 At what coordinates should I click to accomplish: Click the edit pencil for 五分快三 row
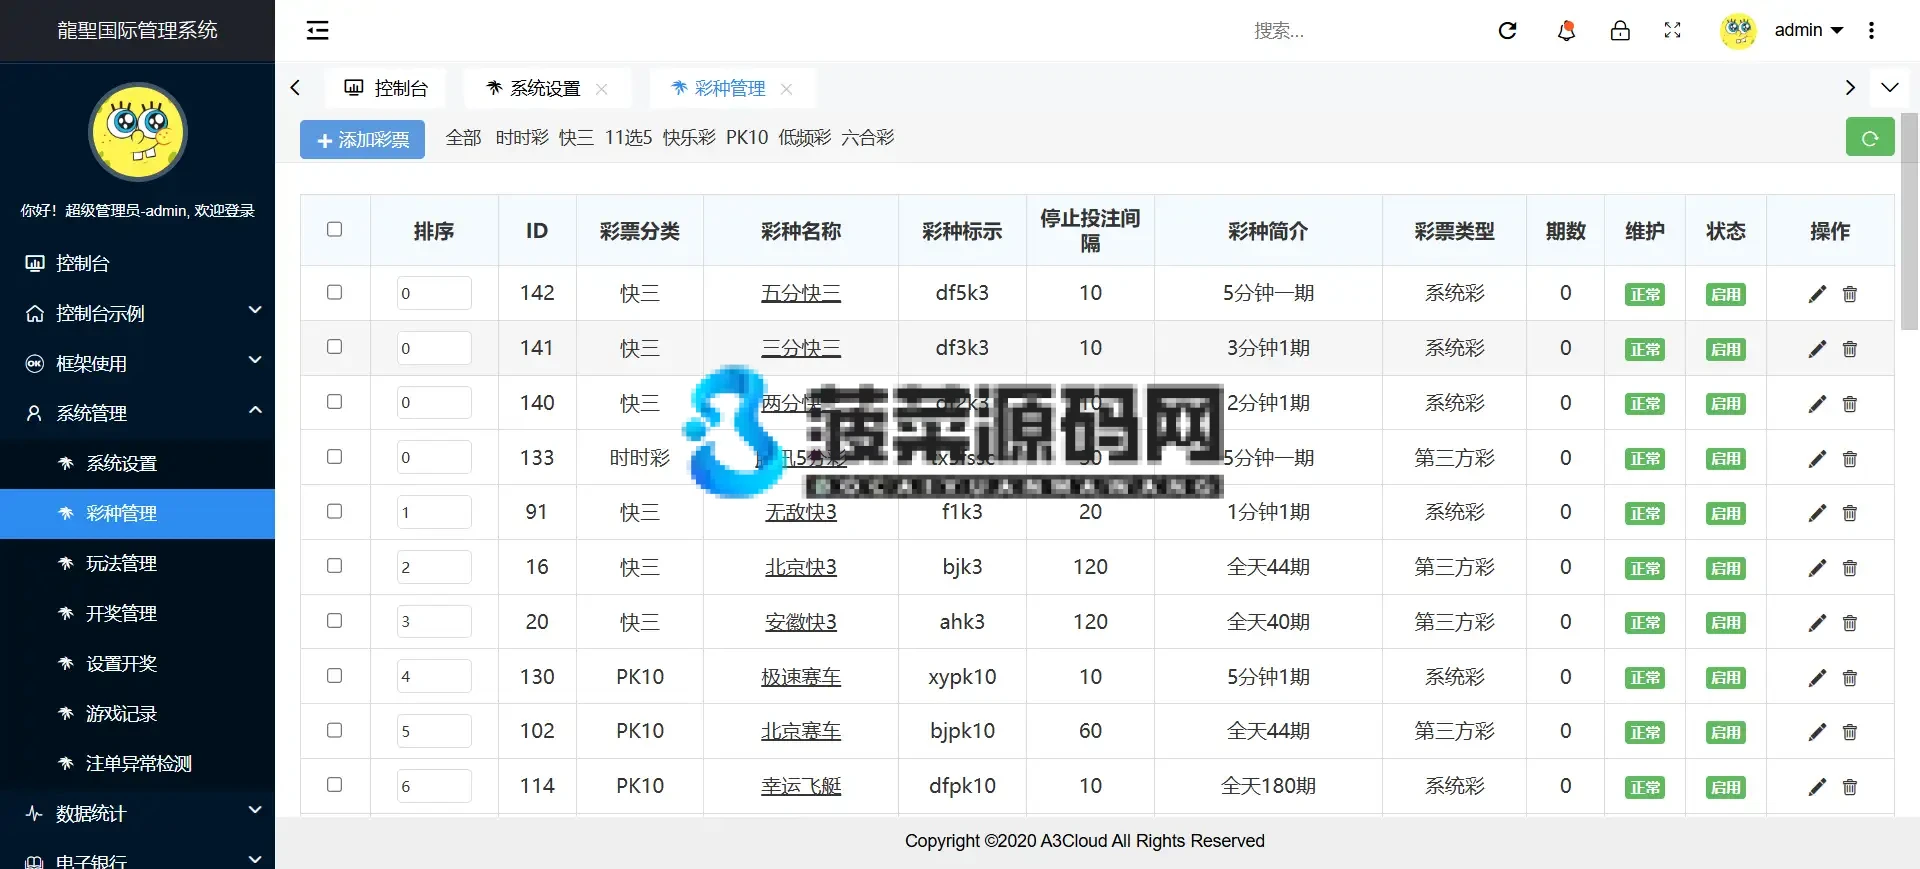[1817, 294]
